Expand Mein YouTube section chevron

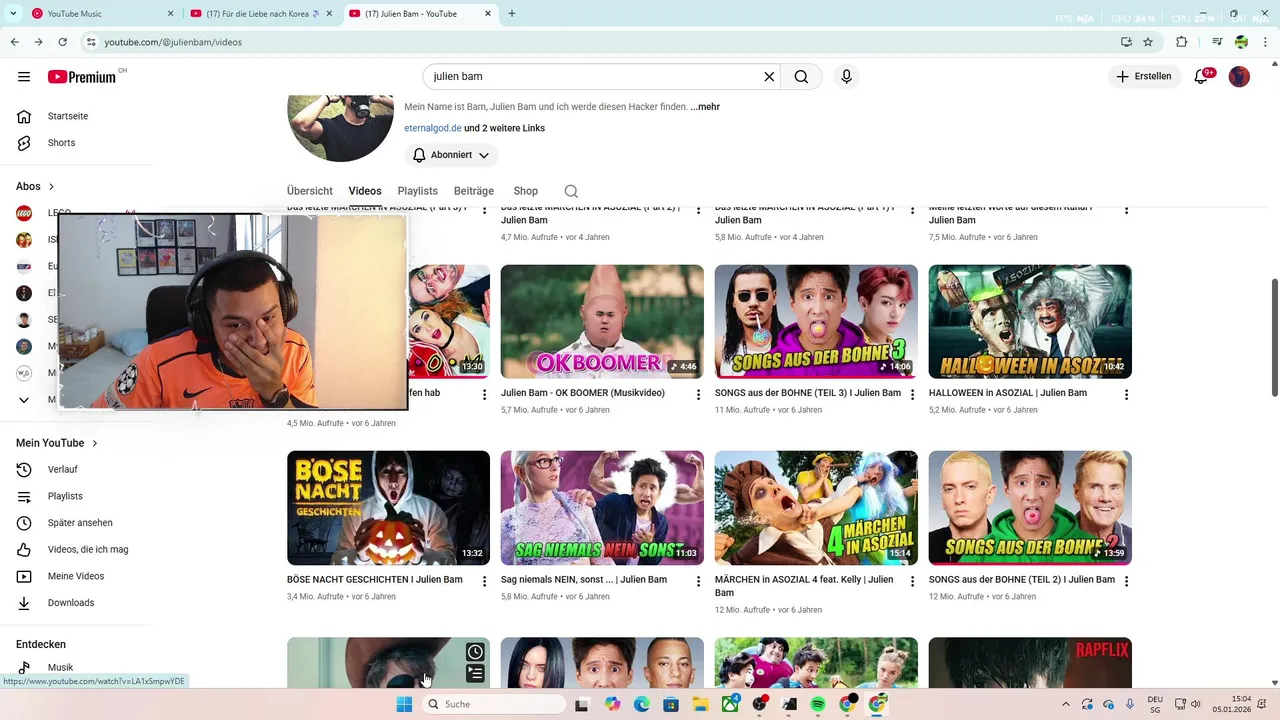click(95, 443)
